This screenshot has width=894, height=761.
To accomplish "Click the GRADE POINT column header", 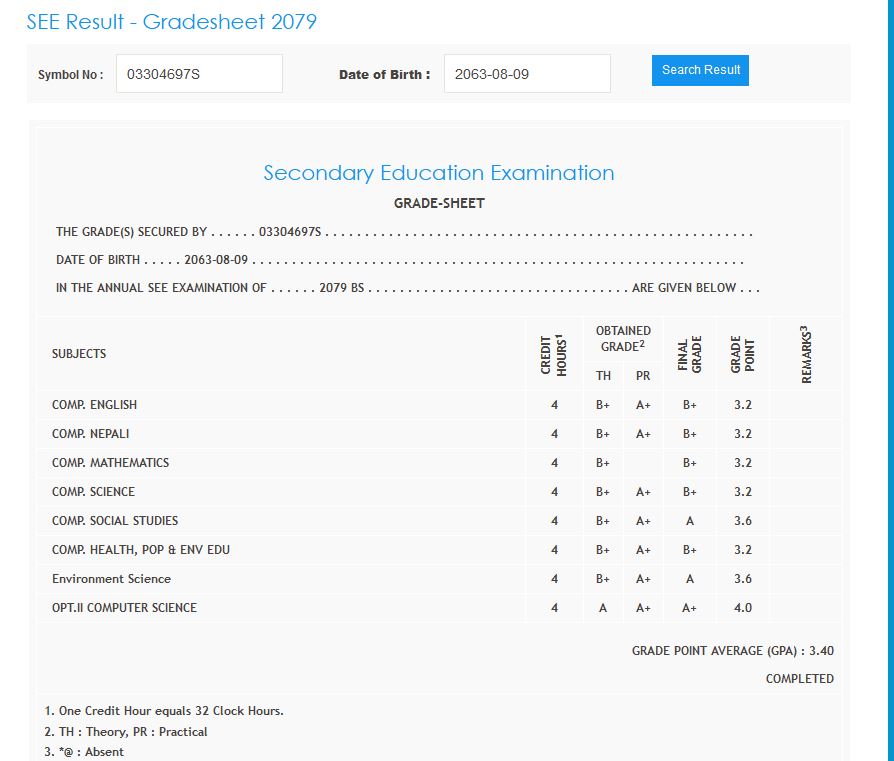I will tap(743, 354).
